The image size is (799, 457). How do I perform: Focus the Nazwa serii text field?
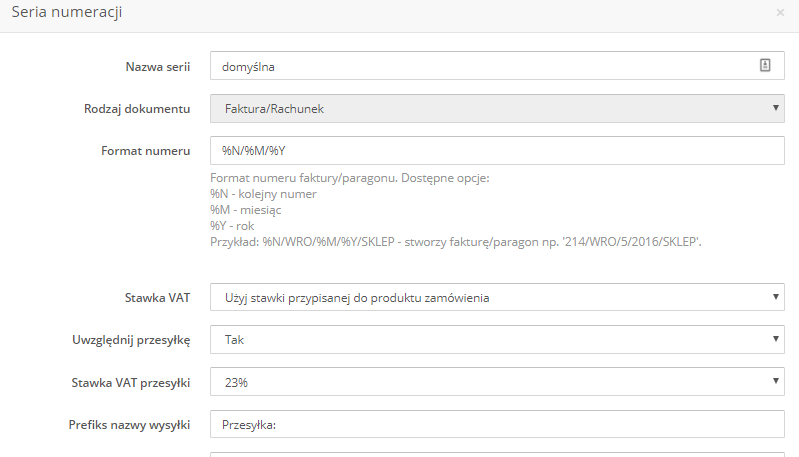coord(497,66)
